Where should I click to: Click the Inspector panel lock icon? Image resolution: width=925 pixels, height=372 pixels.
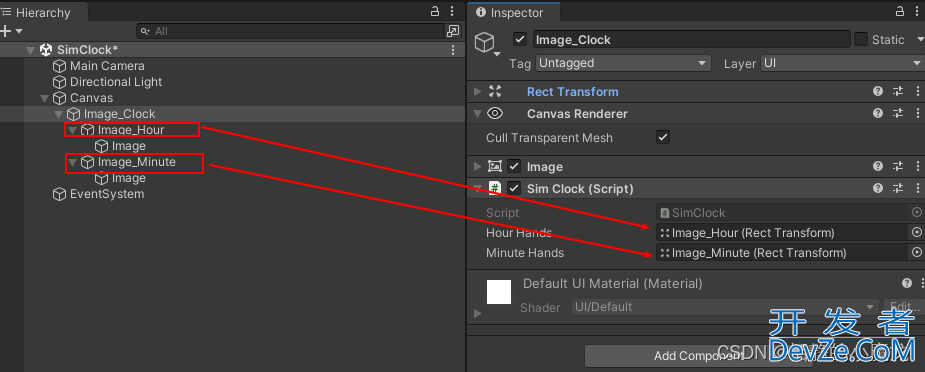pos(900,11)
